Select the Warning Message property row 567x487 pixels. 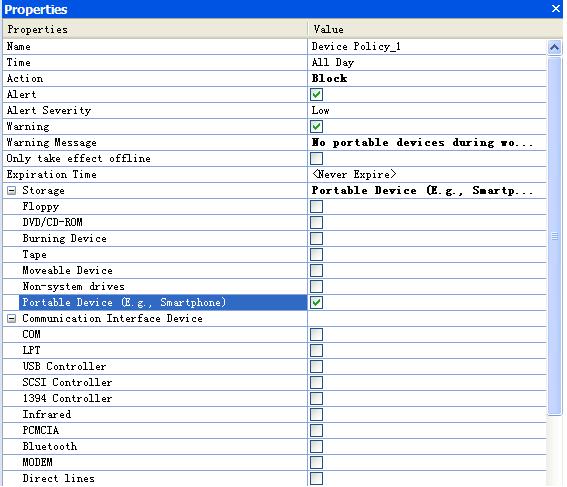pyautogui.click(x=155, y=142)
